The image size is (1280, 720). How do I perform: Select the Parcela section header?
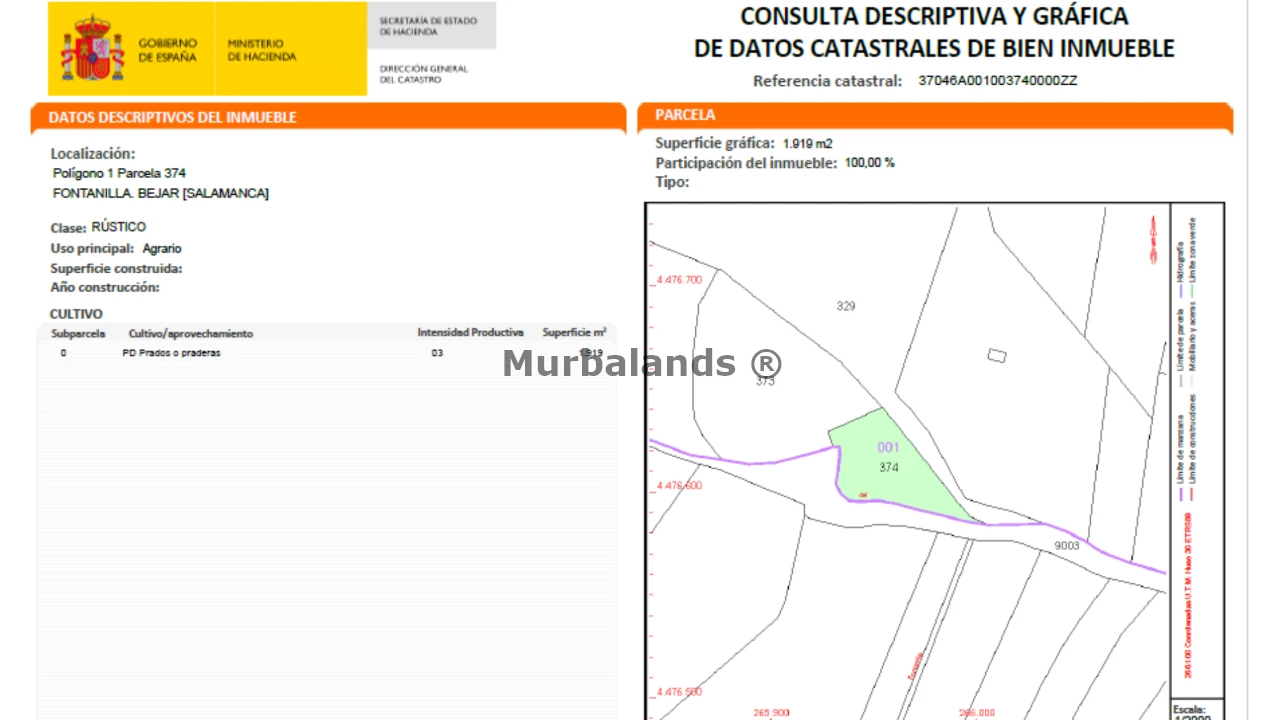[685, 115]
